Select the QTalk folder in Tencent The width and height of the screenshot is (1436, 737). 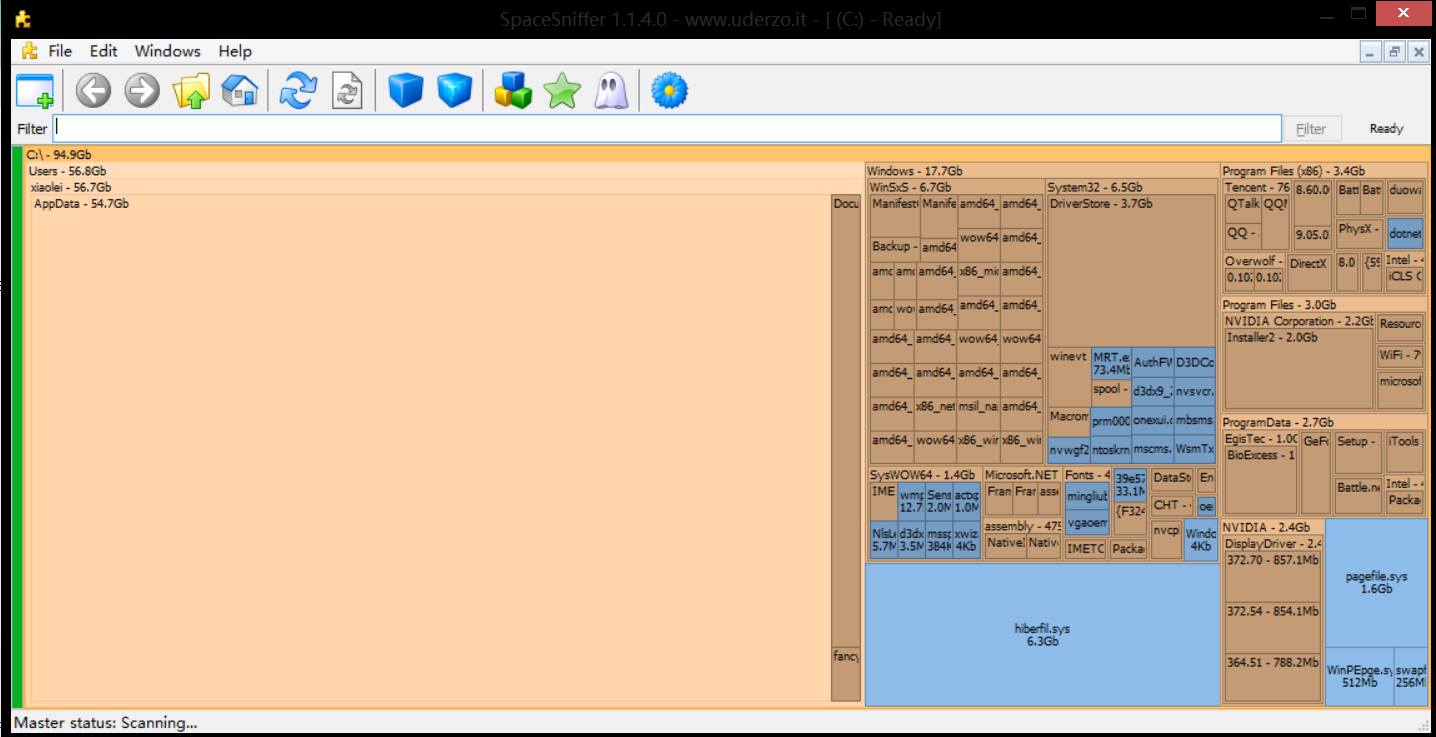coord(1243,208)
